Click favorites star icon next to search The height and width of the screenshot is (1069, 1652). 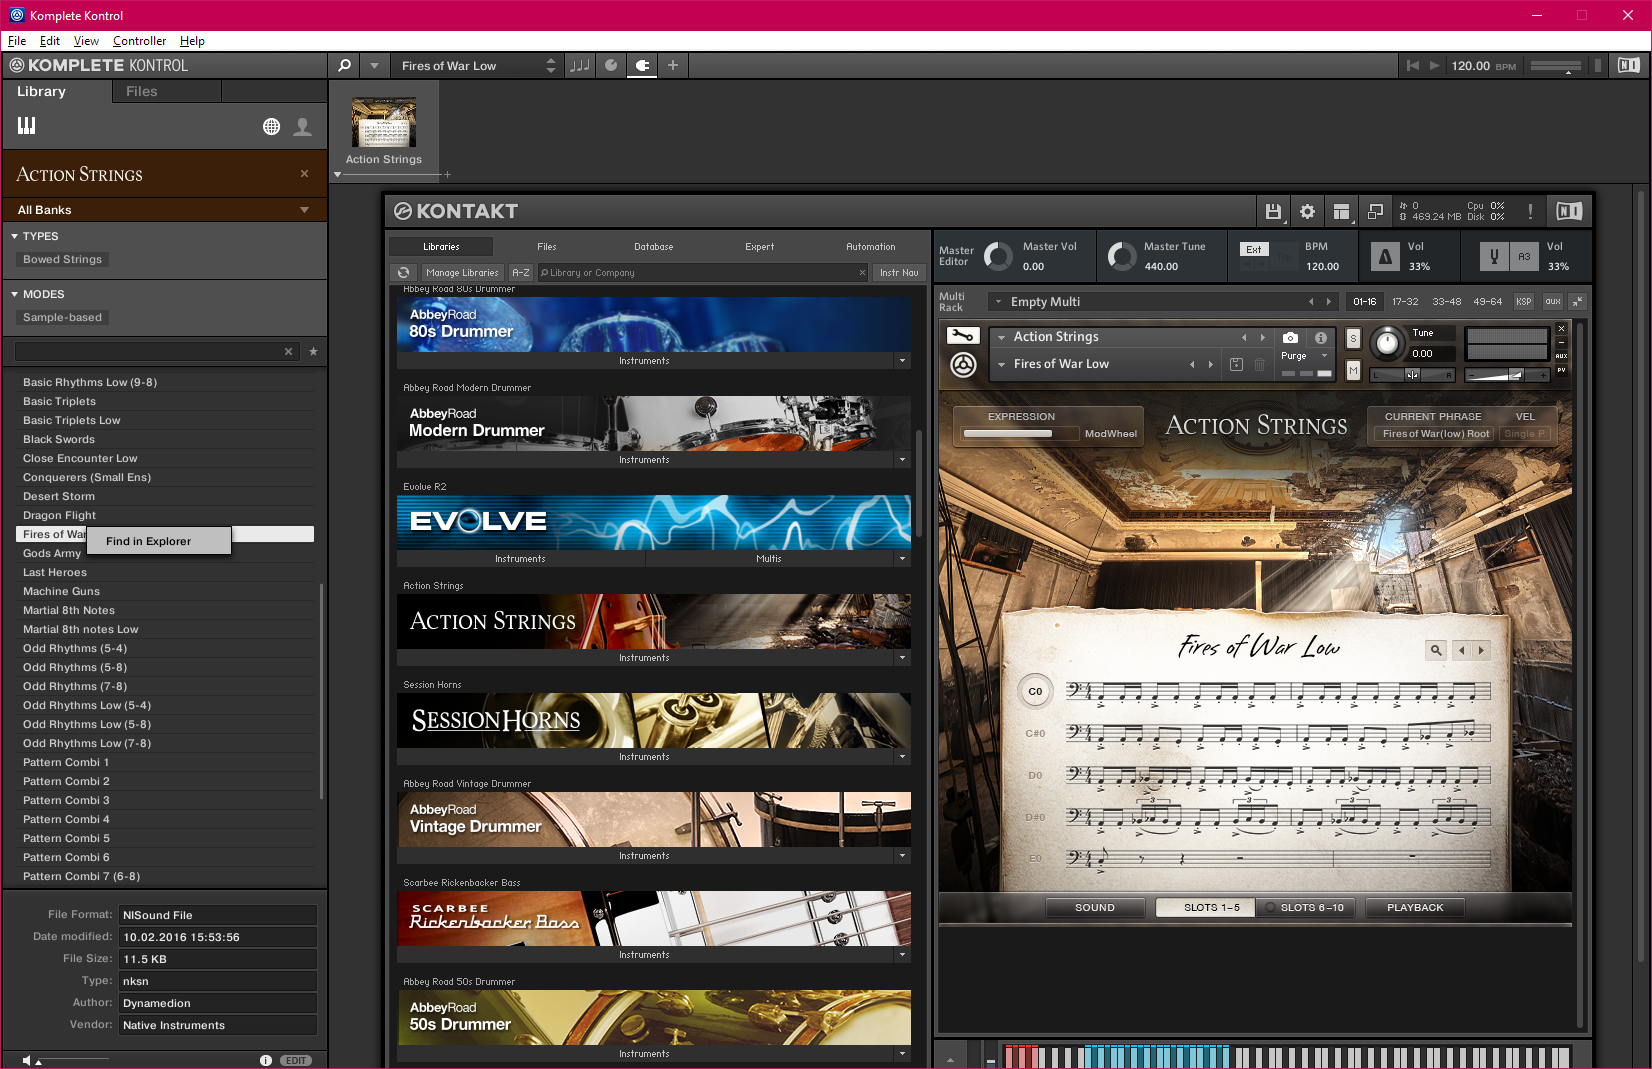(313, 352)
